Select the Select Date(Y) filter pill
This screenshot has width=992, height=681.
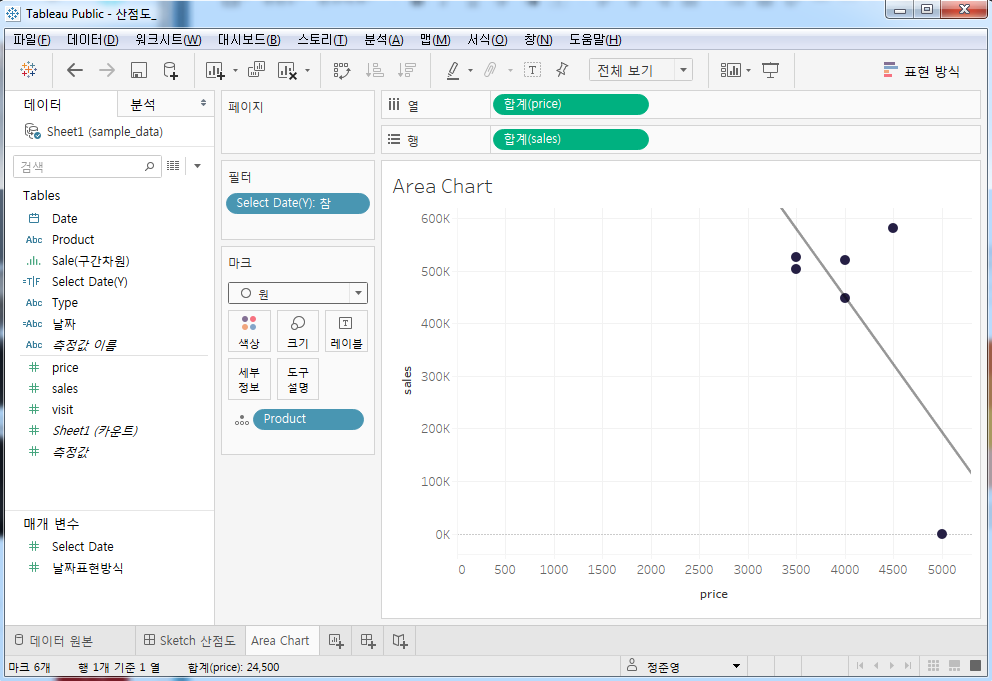[x=298, y=203]
